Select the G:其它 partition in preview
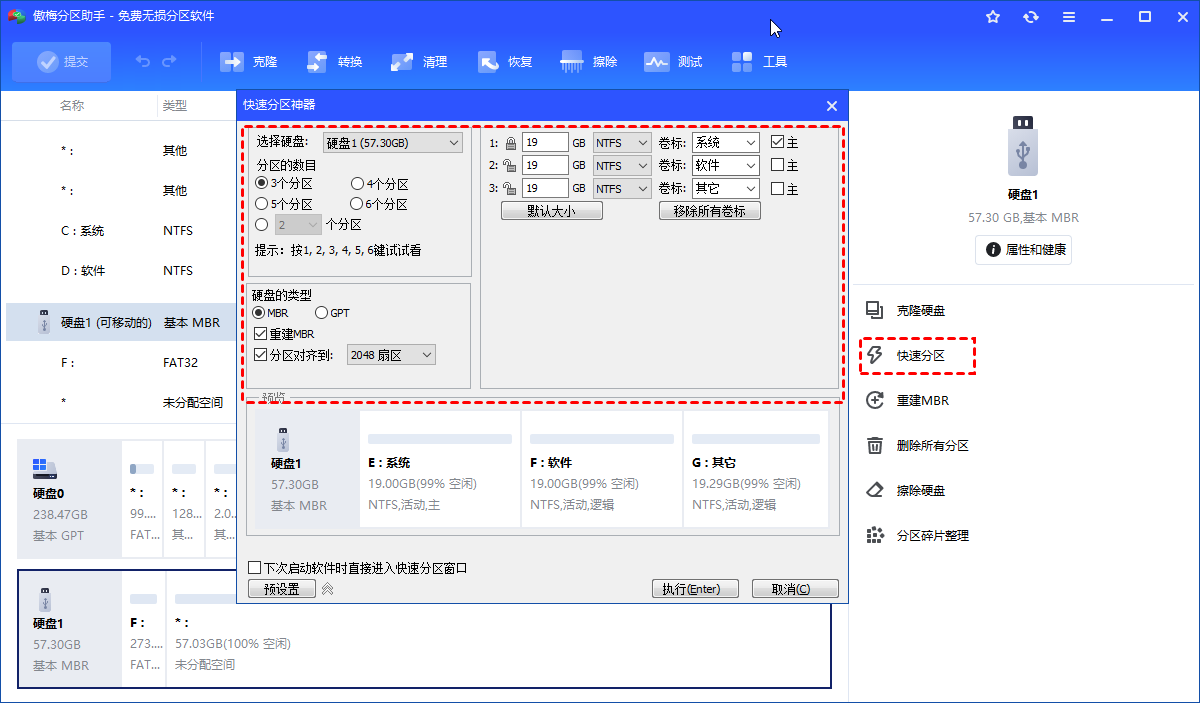The width and height of the screenshot is (1200, 703). tap(757, 469)
